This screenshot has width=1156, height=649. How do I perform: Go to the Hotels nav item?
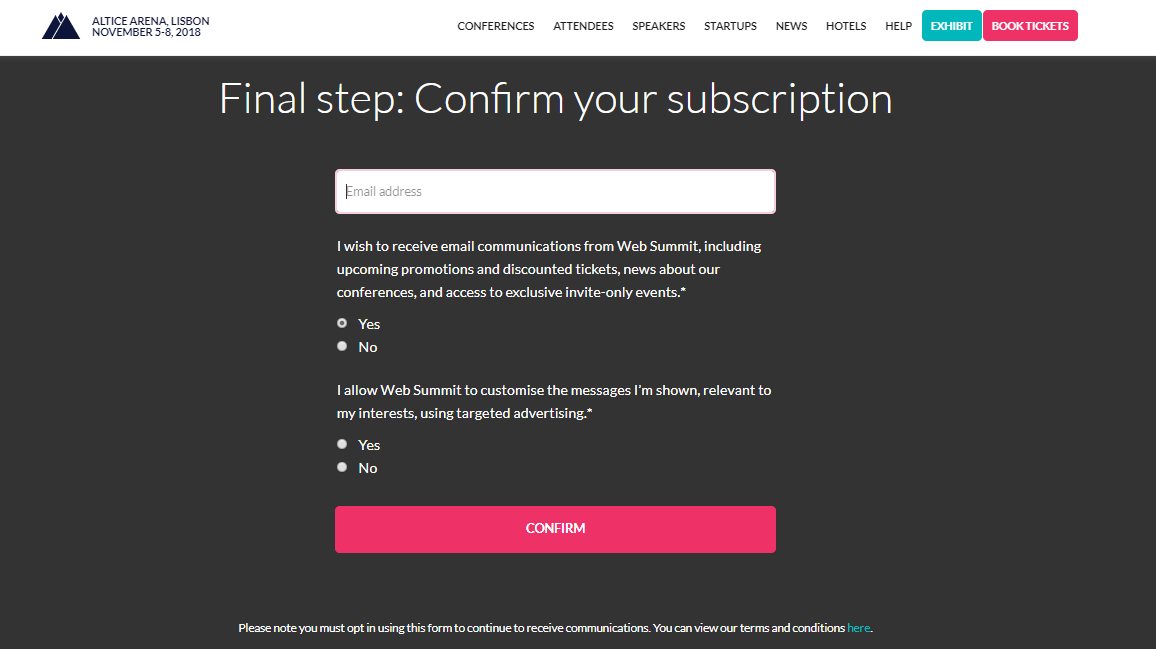(x=846, y=26)
